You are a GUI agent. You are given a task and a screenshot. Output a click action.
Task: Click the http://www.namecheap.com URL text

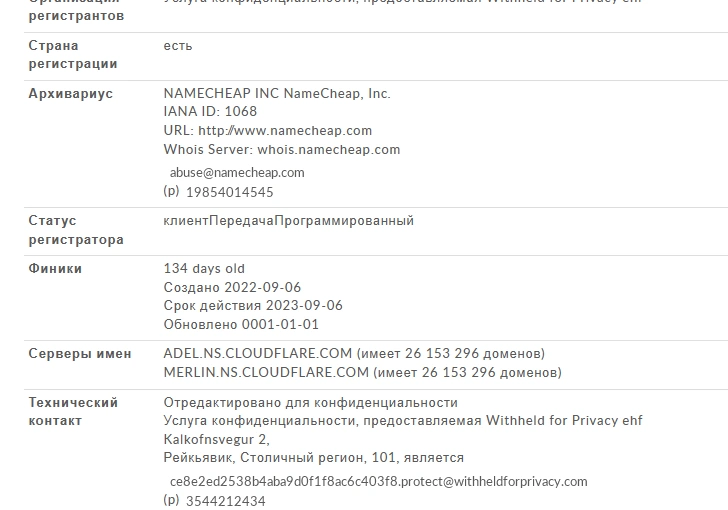[285, 131]
